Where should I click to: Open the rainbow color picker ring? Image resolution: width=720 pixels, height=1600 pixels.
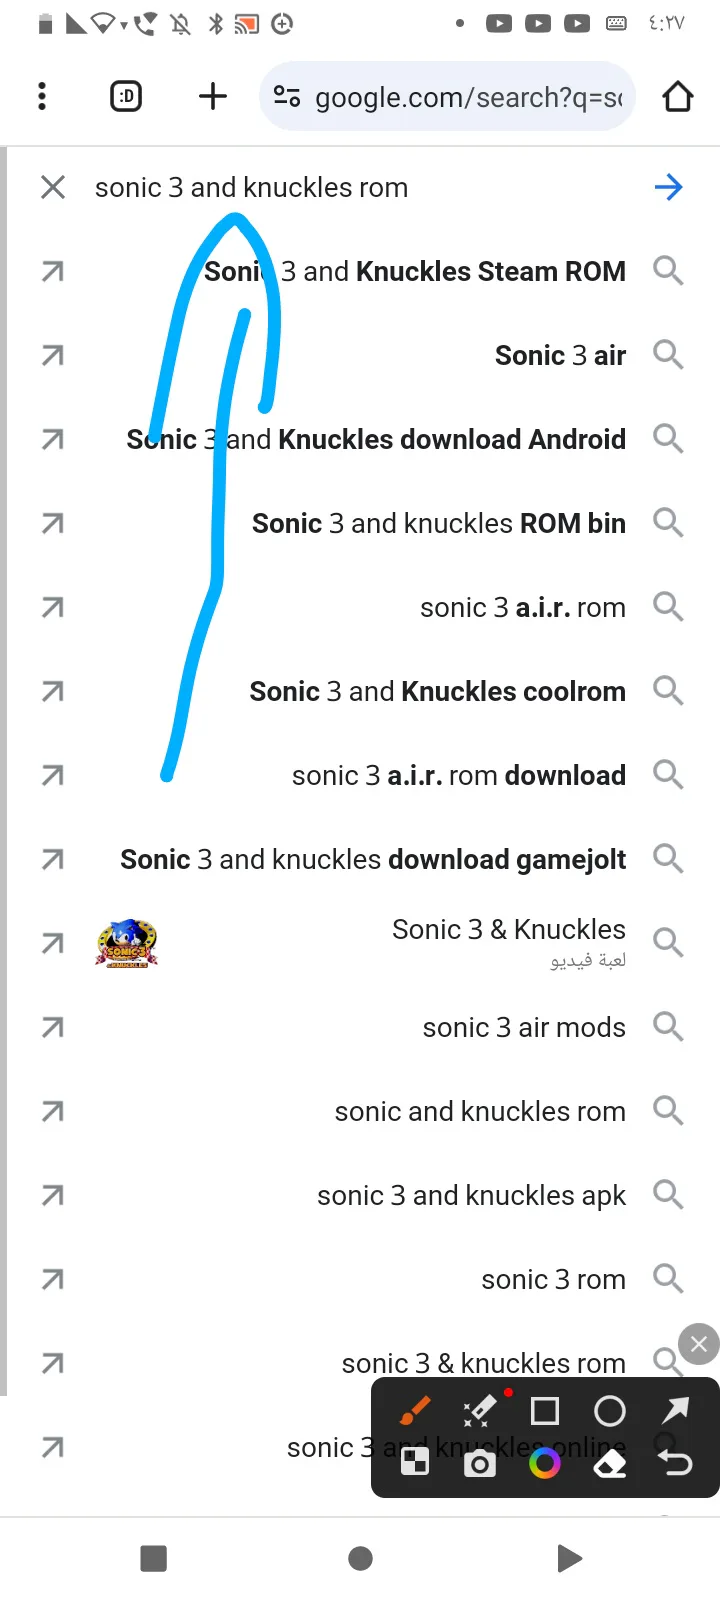(x=545, y=1465)
